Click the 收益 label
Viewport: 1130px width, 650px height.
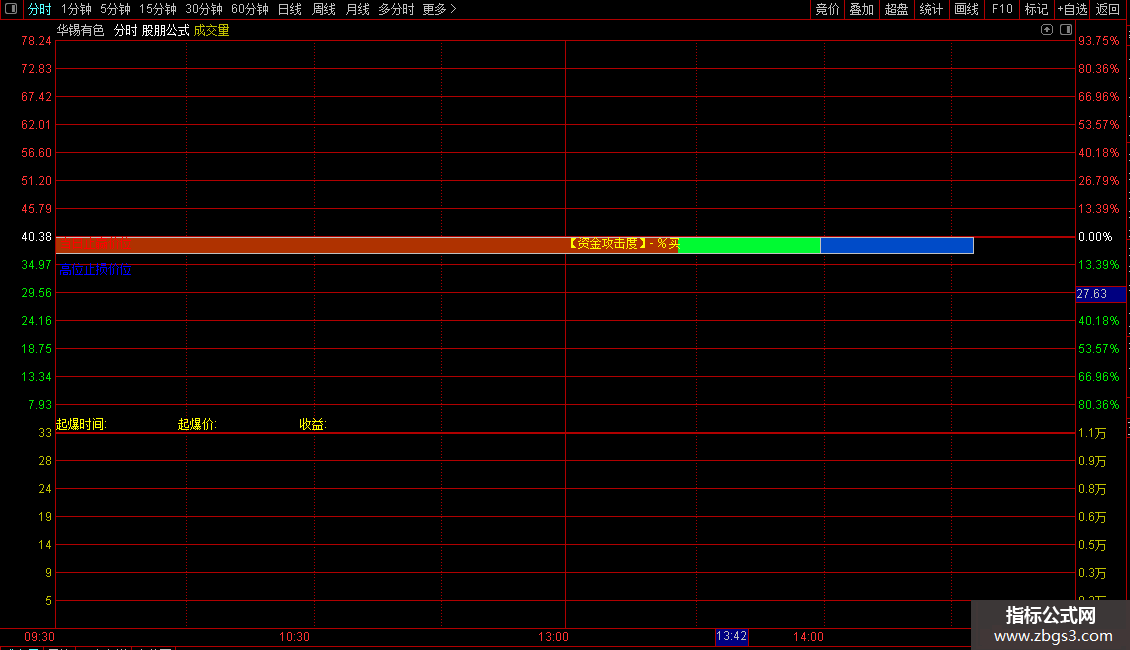click(x=313, y=424)
